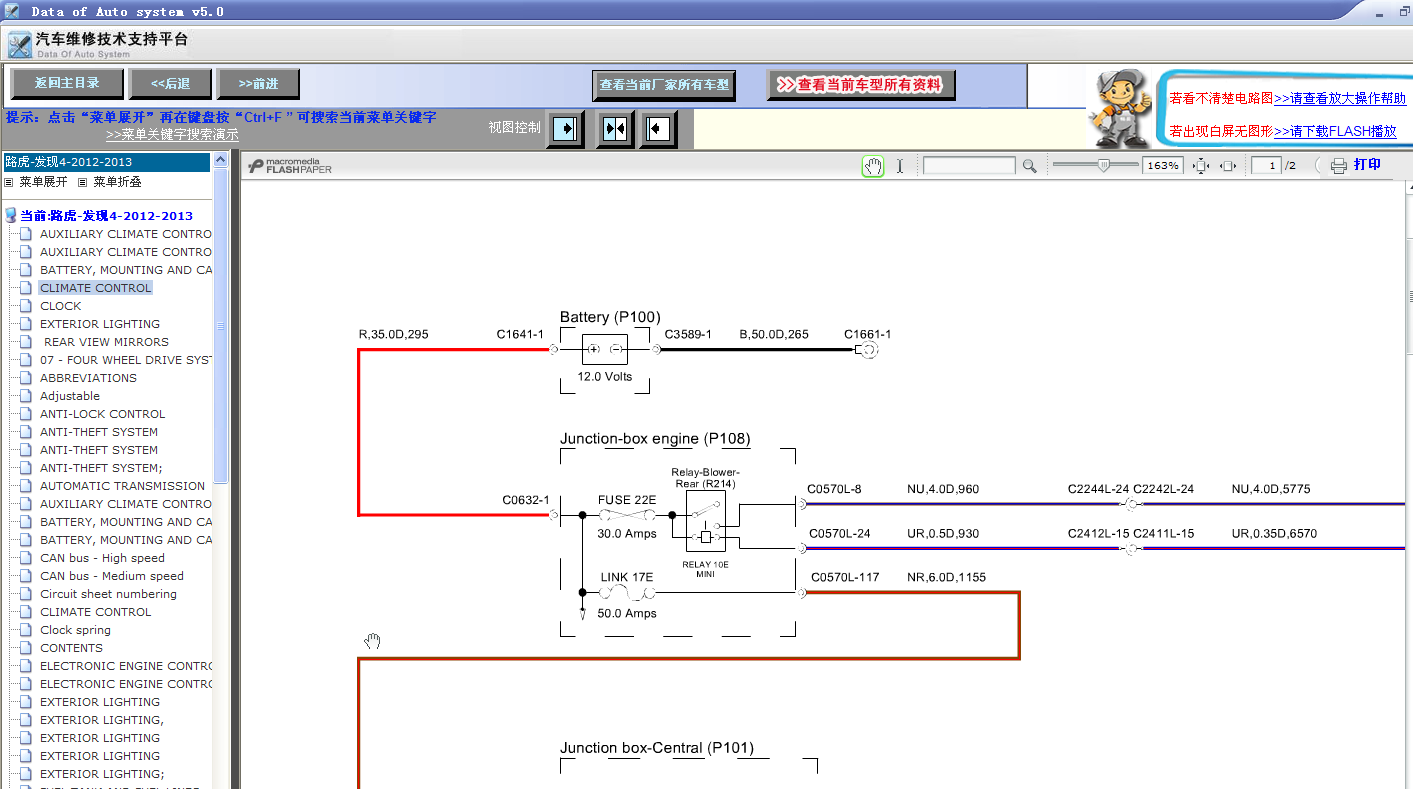Viewport: 1413px width, 789px height.
Task: Click the view control center-split layout button
Action: tap(615, 128)
